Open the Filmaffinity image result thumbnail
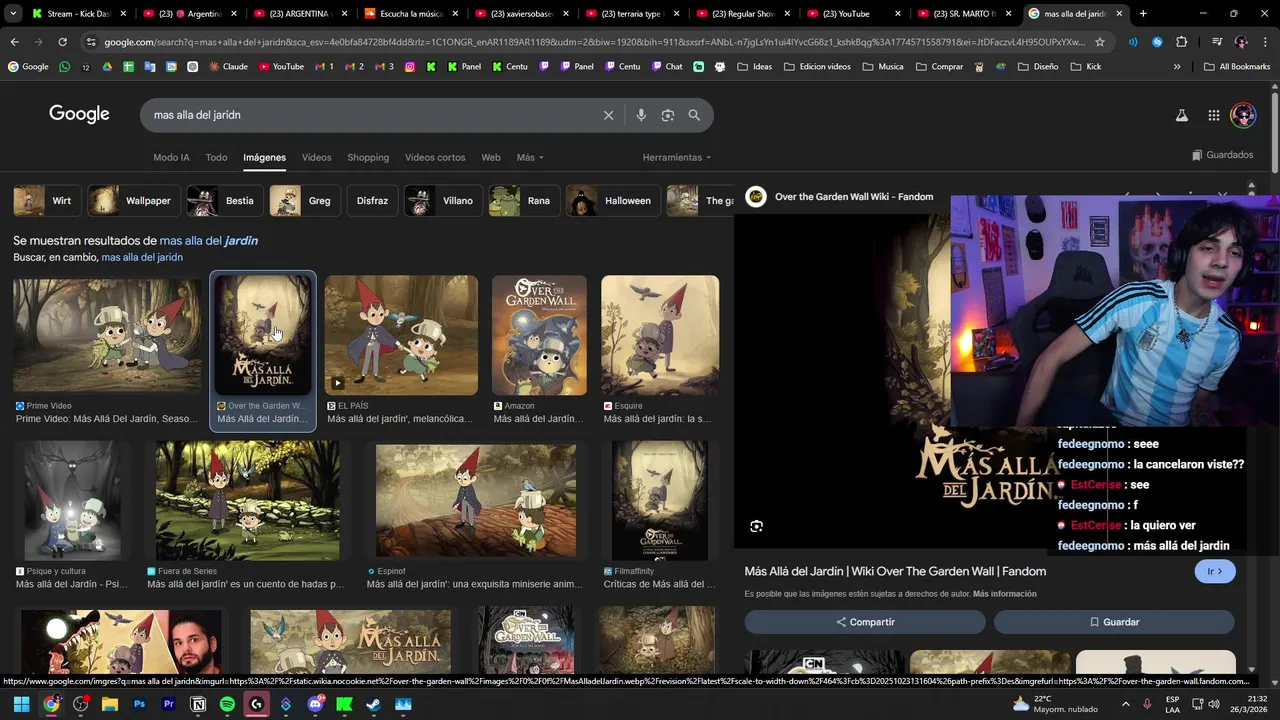 660,500
